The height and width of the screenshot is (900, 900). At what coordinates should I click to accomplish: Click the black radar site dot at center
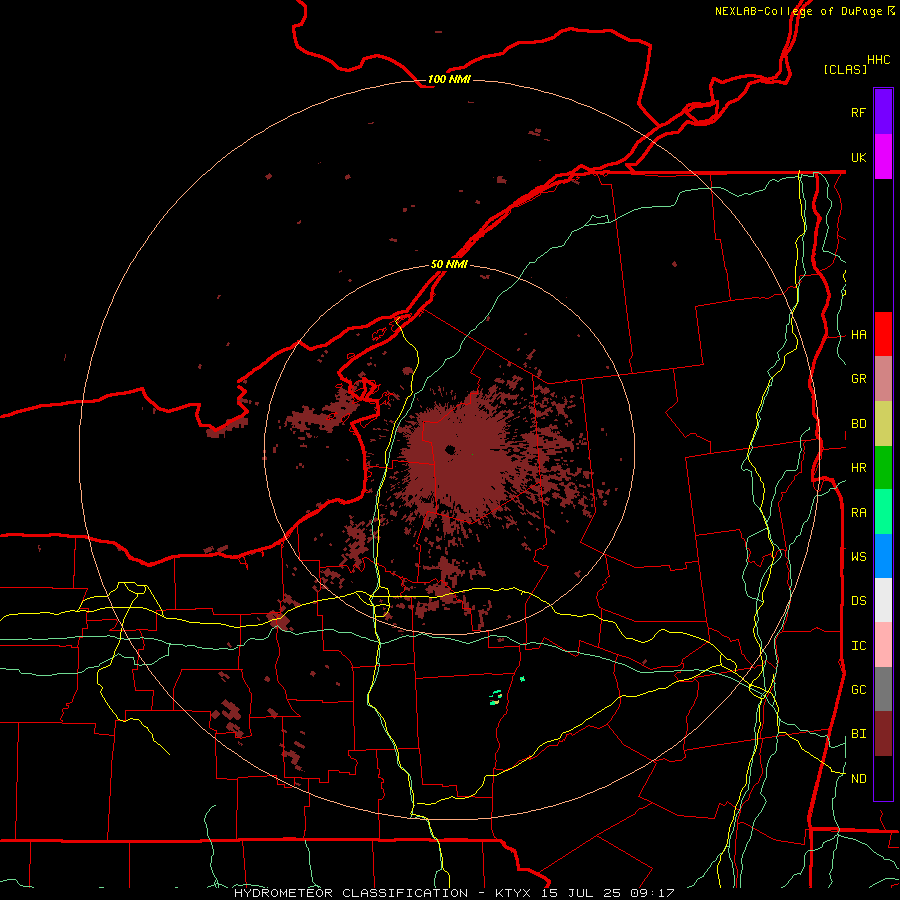450,450
